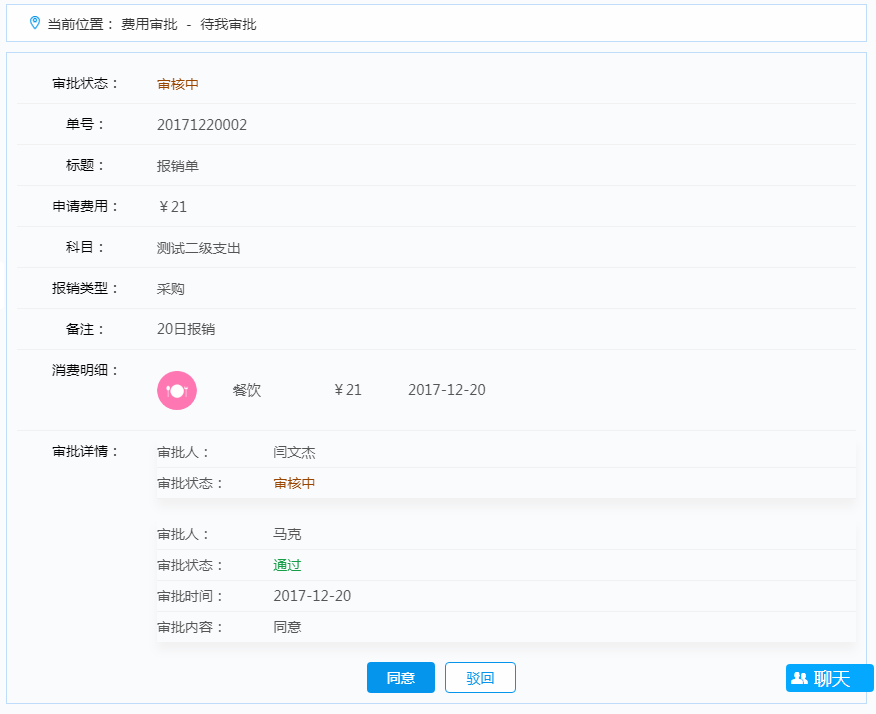Screen dimensions: 876x714
Task: Click approver name 马克
Action: [287, 534]
